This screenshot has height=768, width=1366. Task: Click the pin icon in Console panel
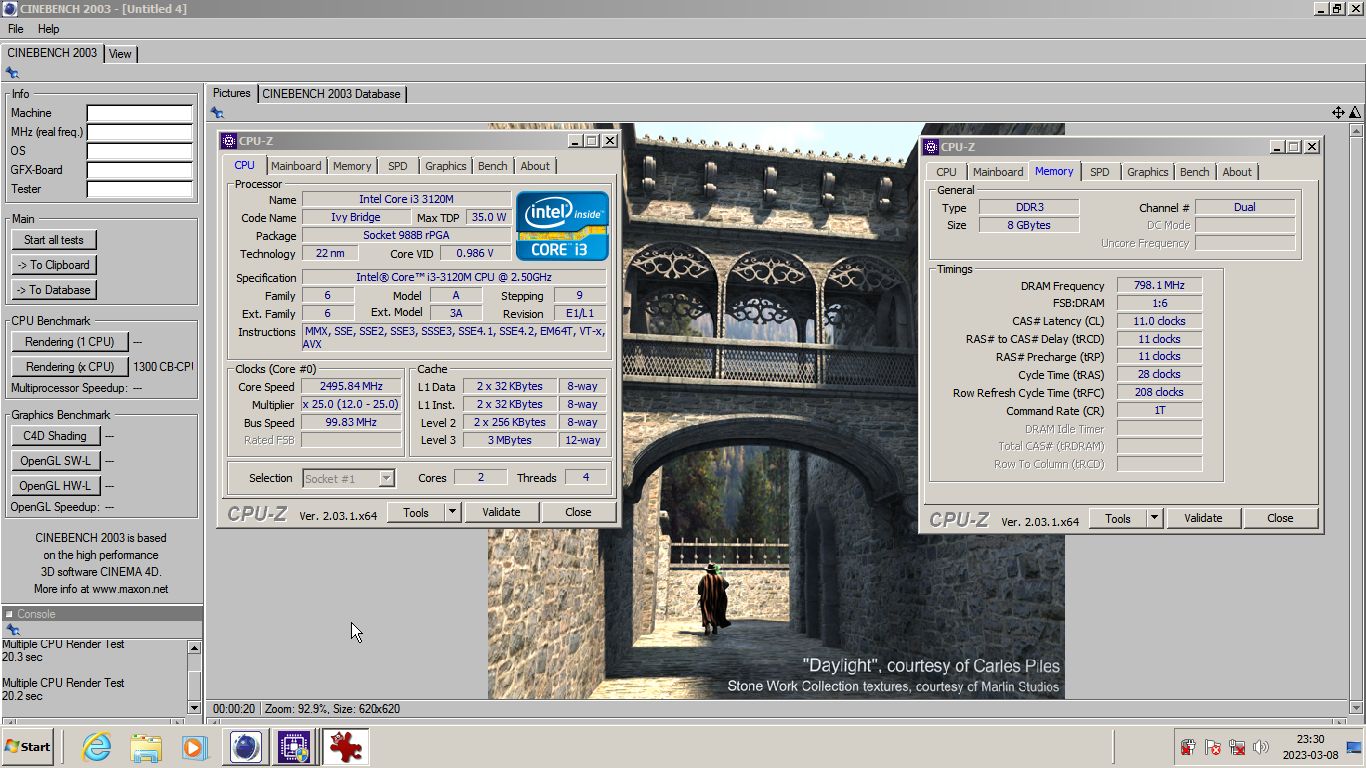click(12, 630)
